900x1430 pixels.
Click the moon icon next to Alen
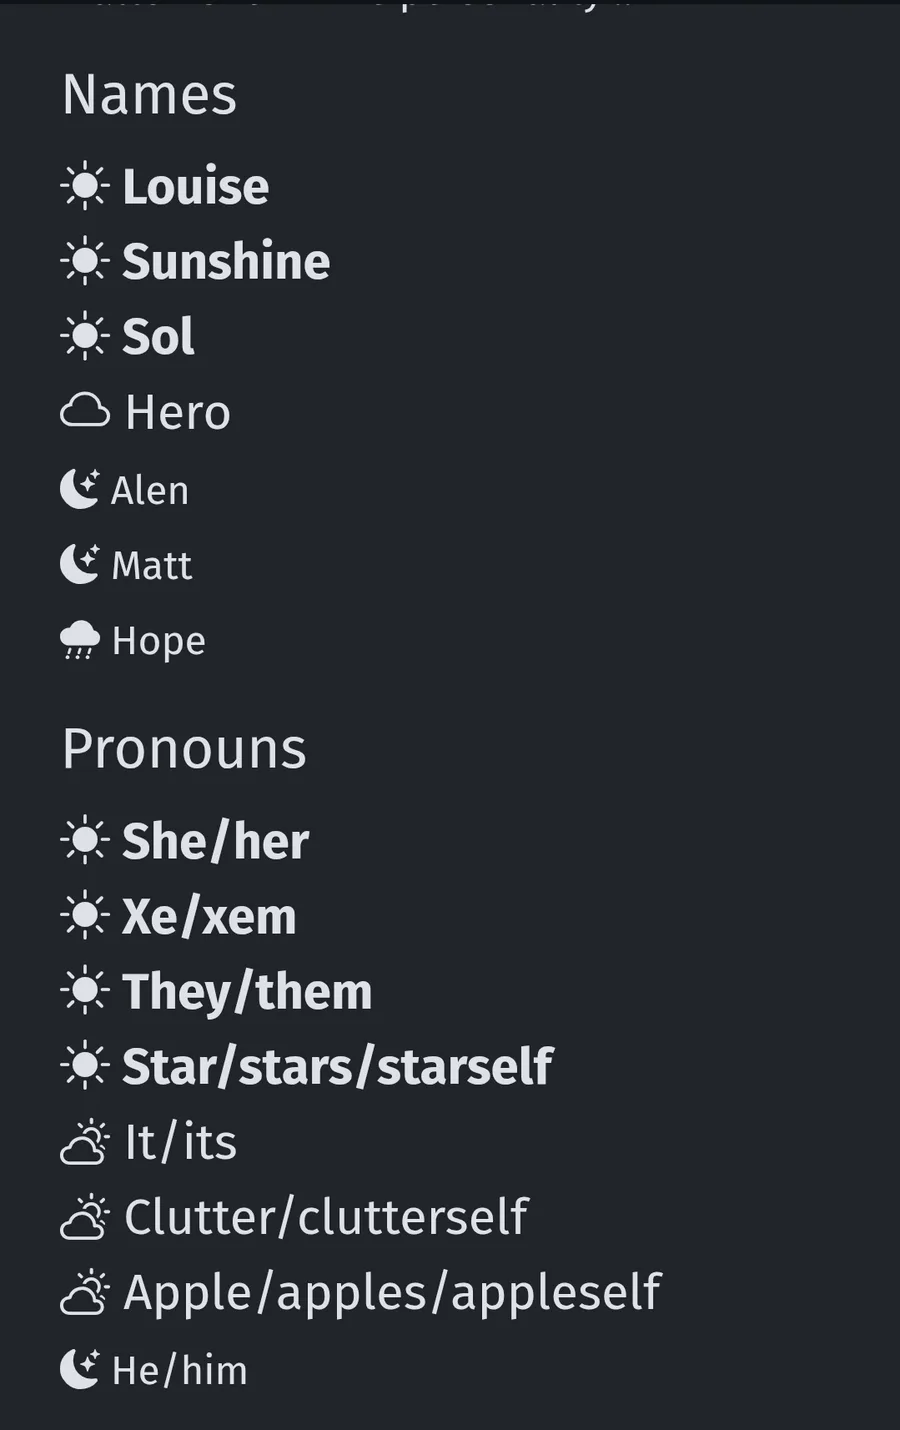(x=80, y=489)
